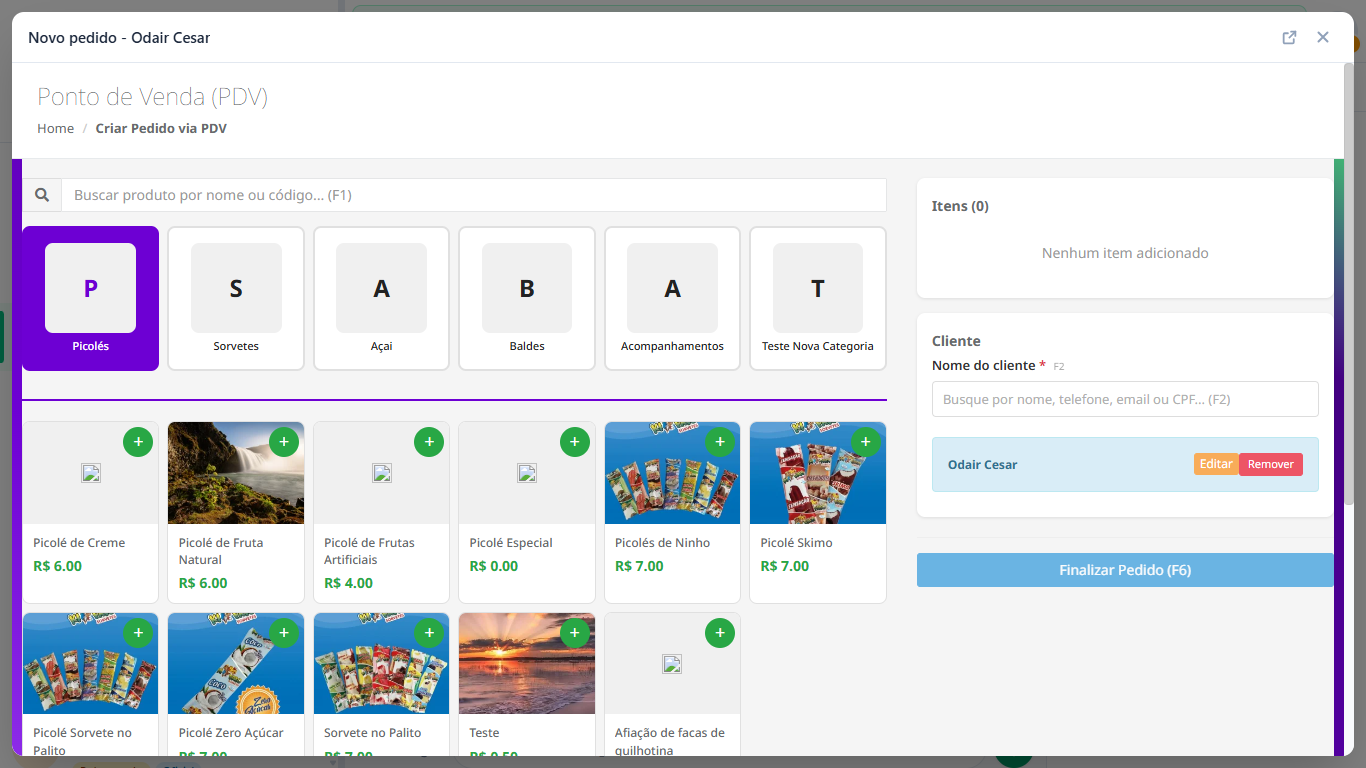
Task: Switch to Sorvetes category
Action: tap(236, 298)
